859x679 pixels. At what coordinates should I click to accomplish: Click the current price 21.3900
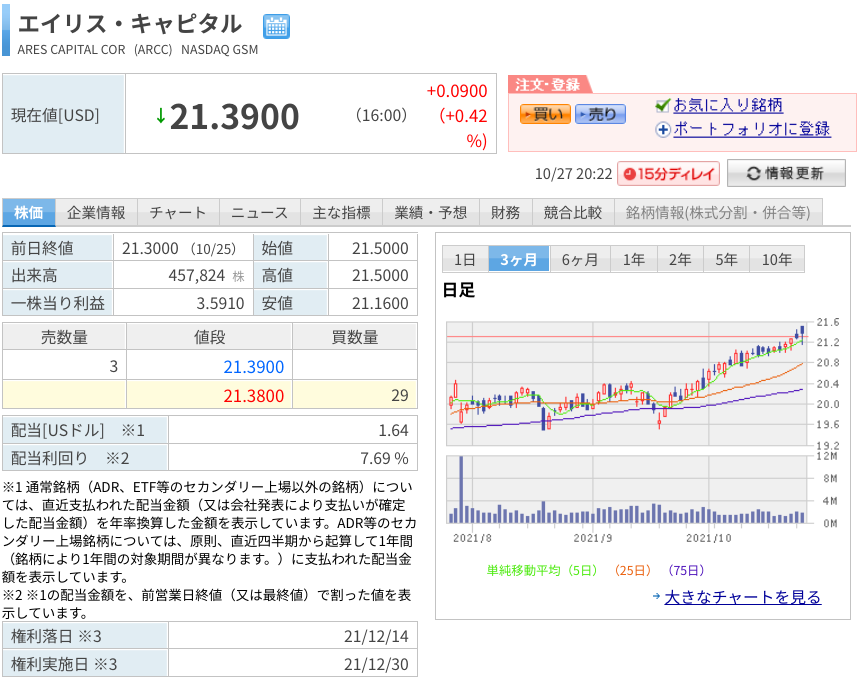234,117
